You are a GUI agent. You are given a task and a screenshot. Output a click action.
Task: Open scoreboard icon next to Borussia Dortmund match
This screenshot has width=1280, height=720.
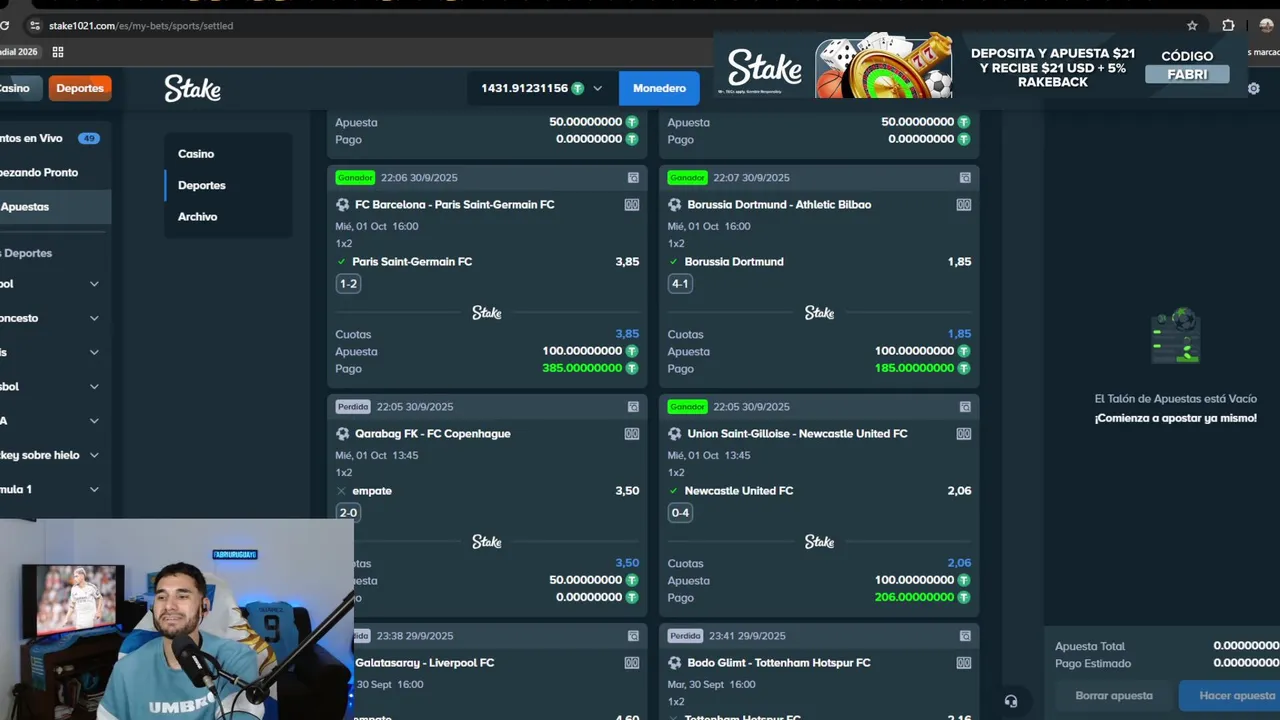click(x=964, y=204)
